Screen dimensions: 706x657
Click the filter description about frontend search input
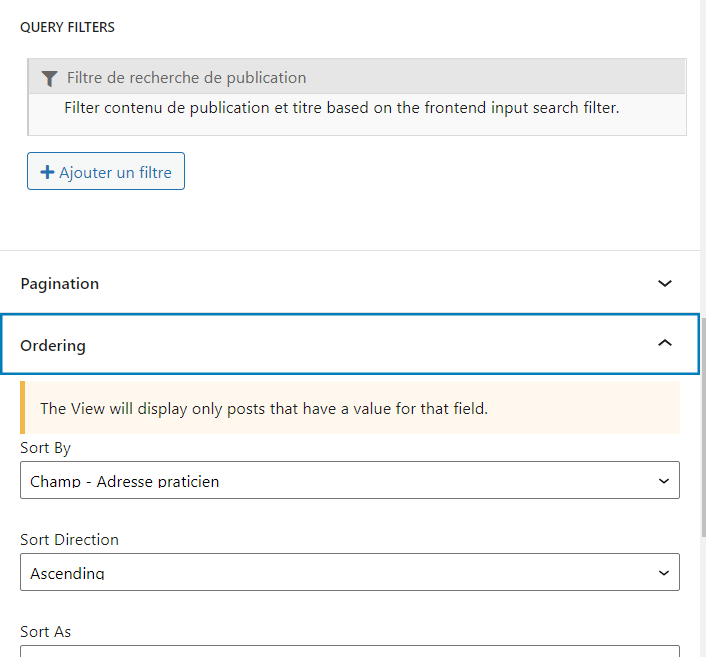341,108
